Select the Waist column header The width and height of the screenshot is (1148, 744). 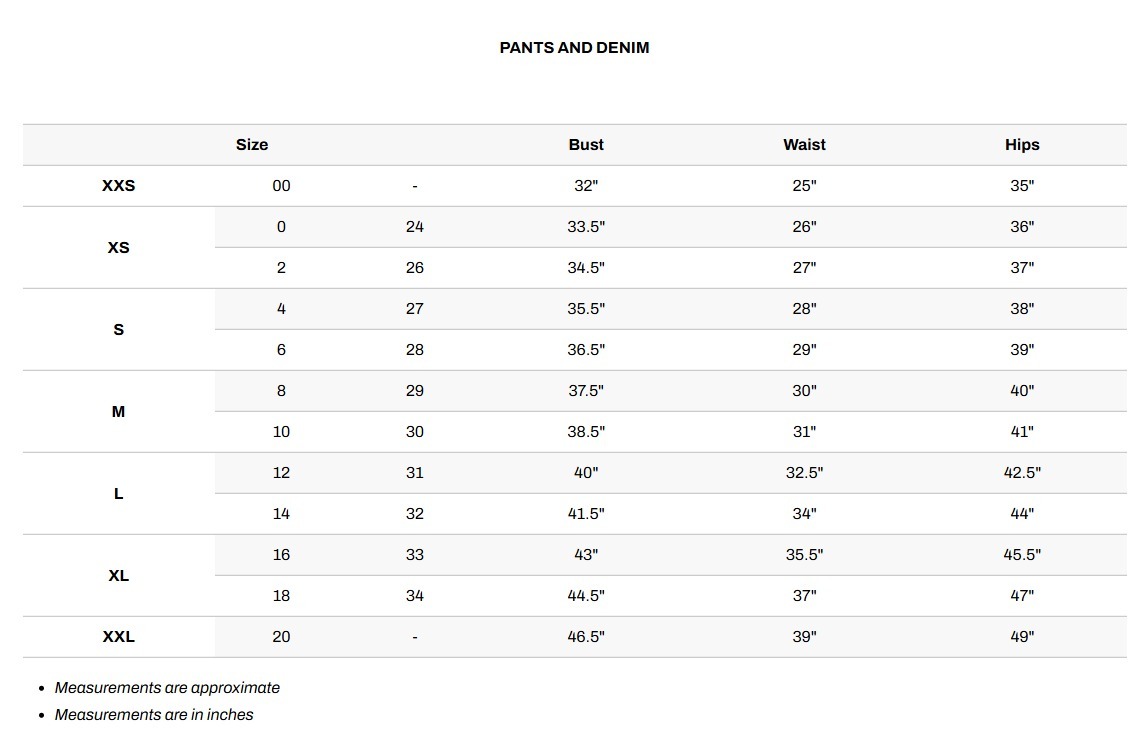coord(804,144)
